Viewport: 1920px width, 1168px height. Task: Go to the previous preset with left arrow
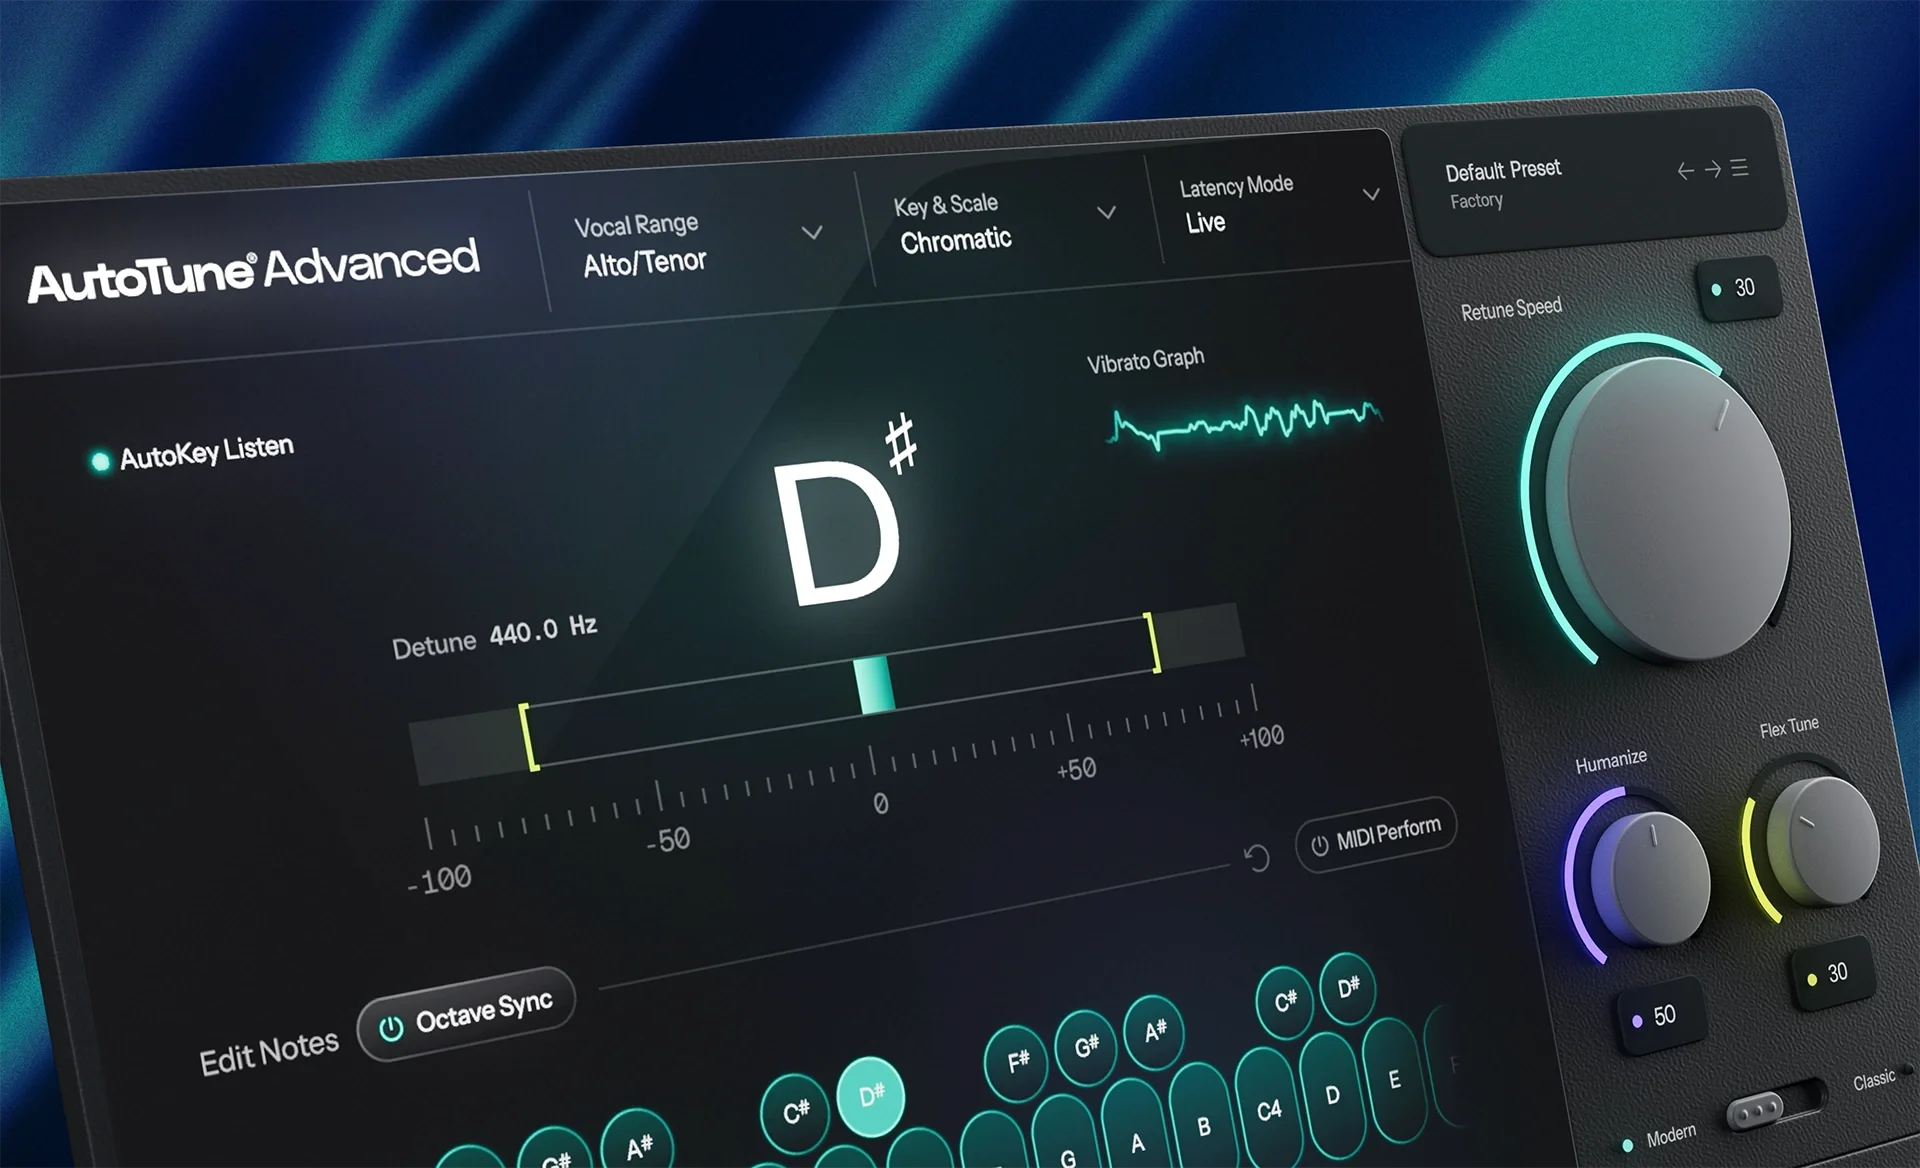1686,171
